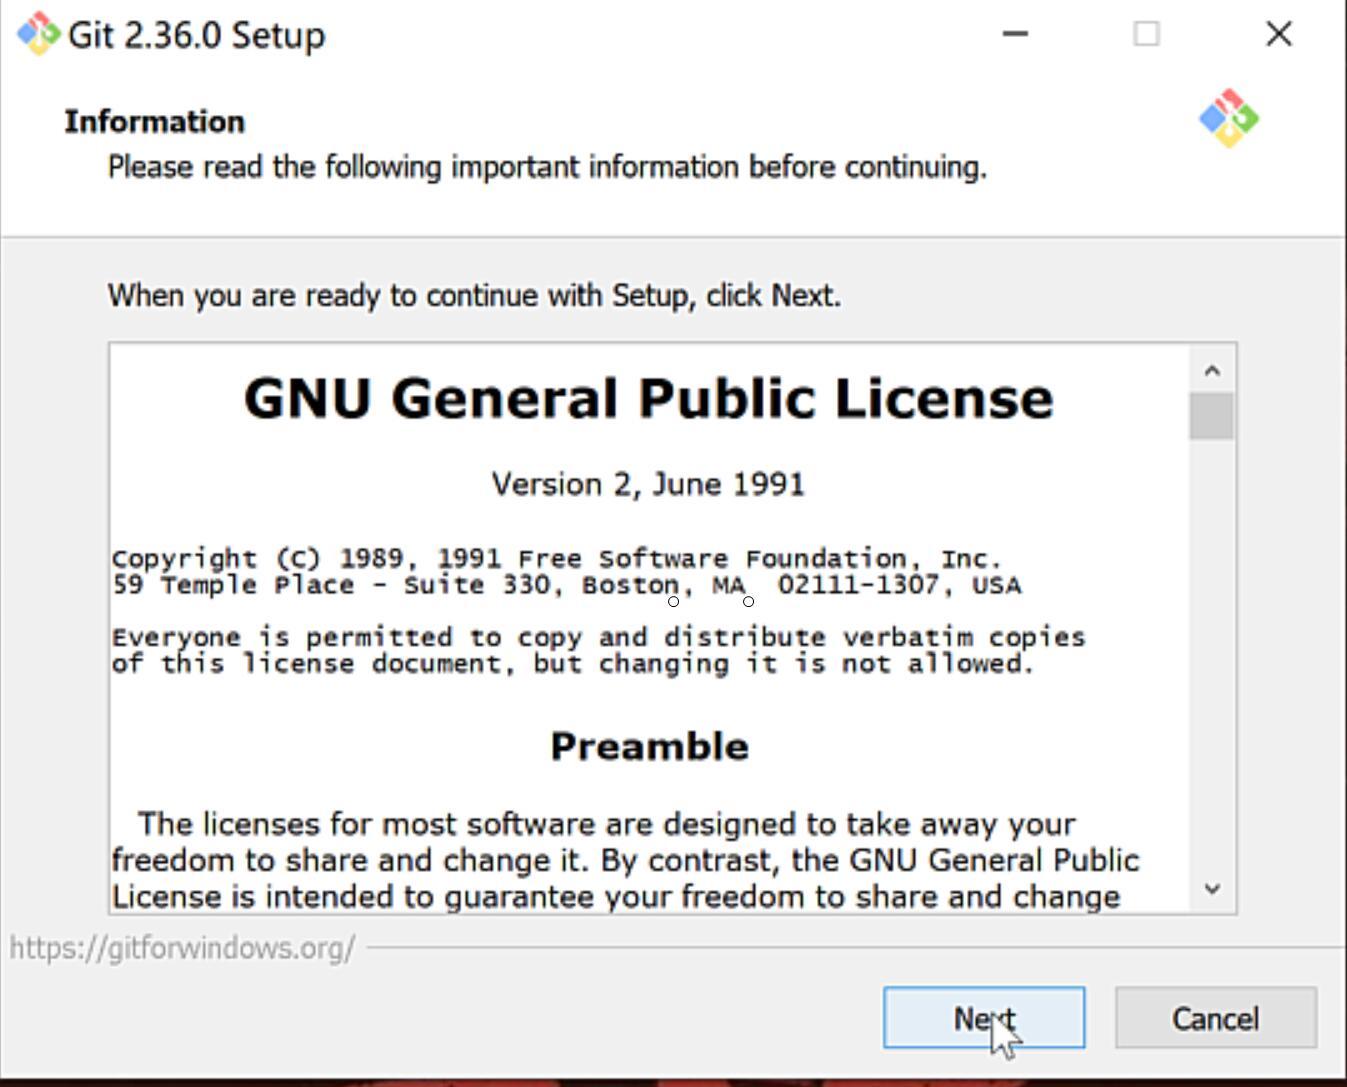Image resolution: width=1347 pixels, height=1087 pixels.
Task: Click the license scrollbar up arrow
Action: (1212, 371)
